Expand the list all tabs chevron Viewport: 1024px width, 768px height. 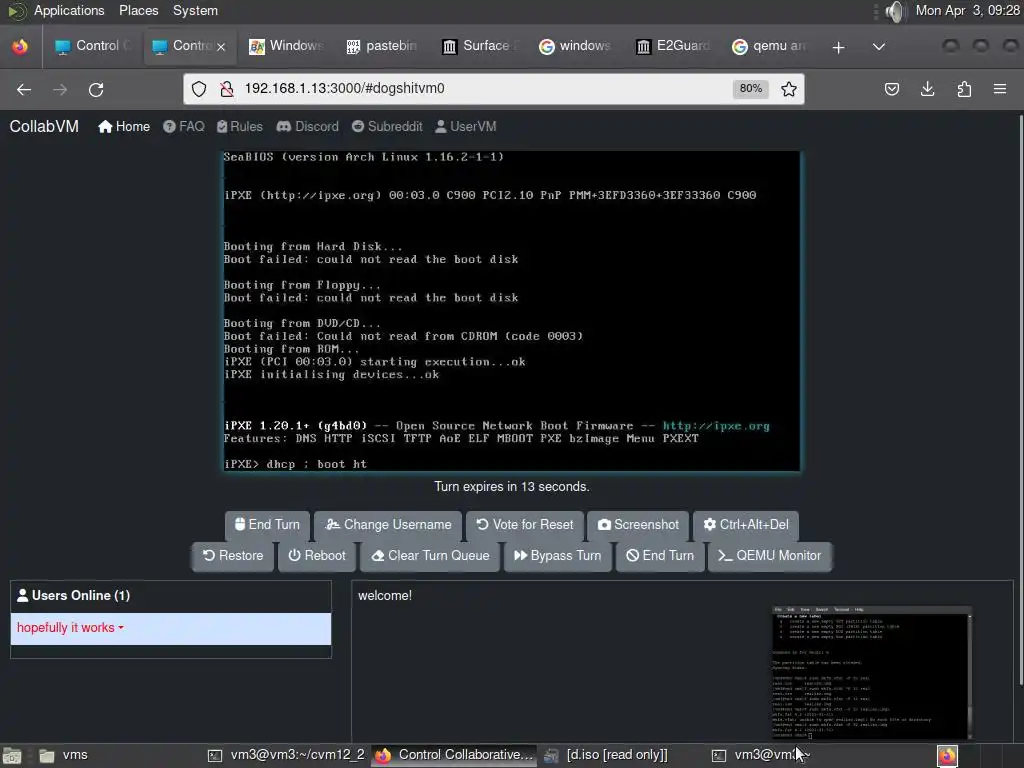[x=879, y=47]
